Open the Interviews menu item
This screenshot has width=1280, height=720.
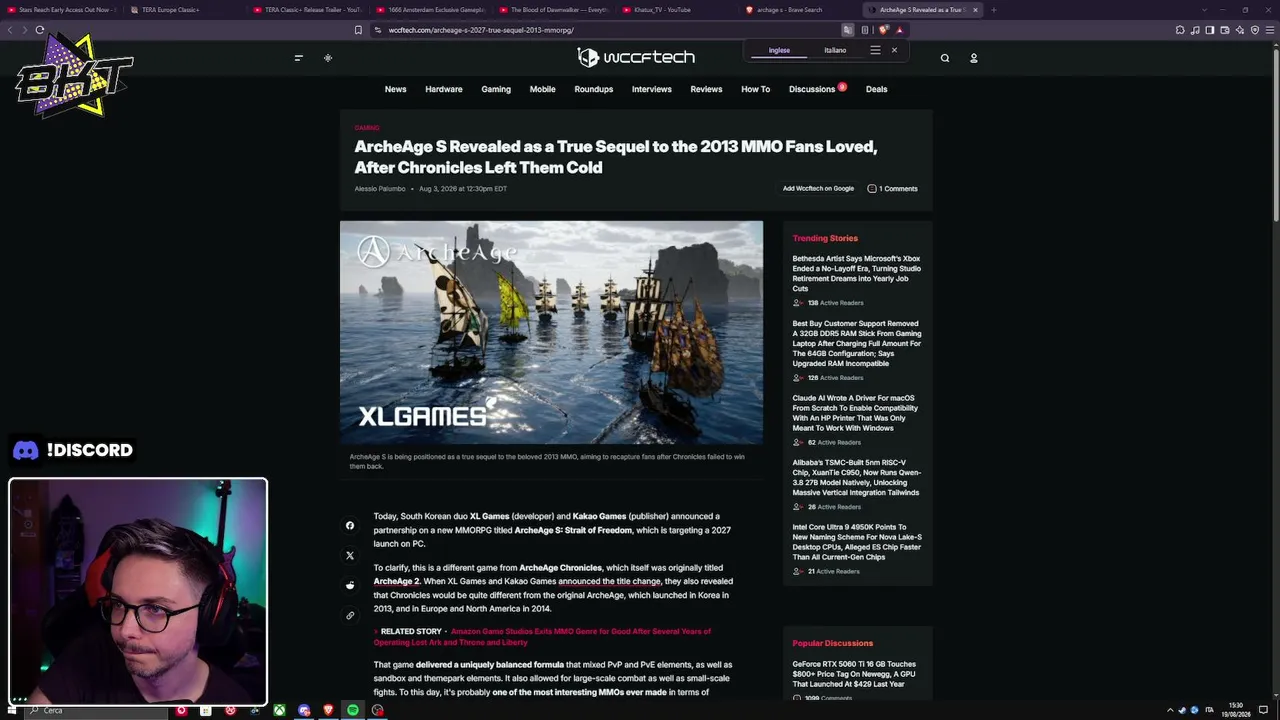pos(651,89)
